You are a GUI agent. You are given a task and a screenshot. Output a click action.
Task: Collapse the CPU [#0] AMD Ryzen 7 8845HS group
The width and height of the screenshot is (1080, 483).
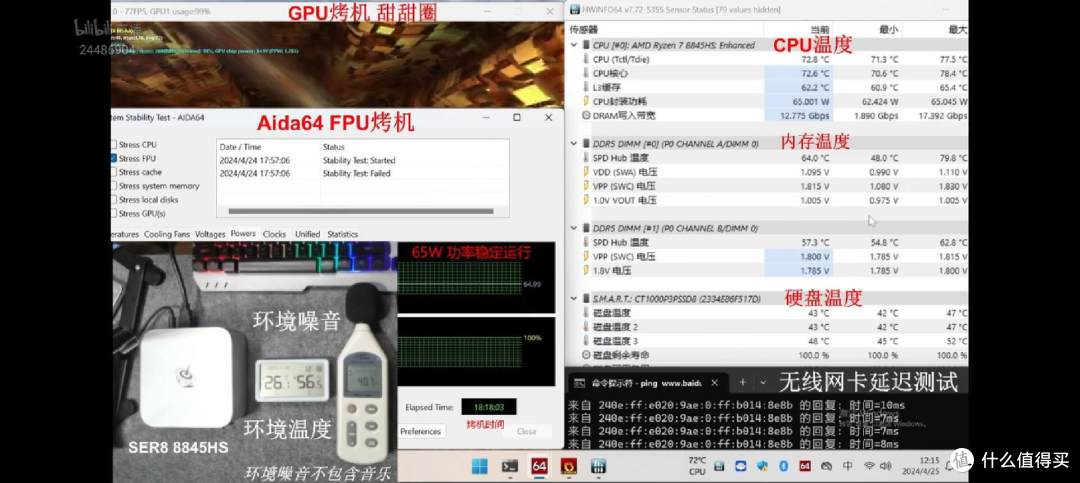pyautogui.click(x=574, y=45)
